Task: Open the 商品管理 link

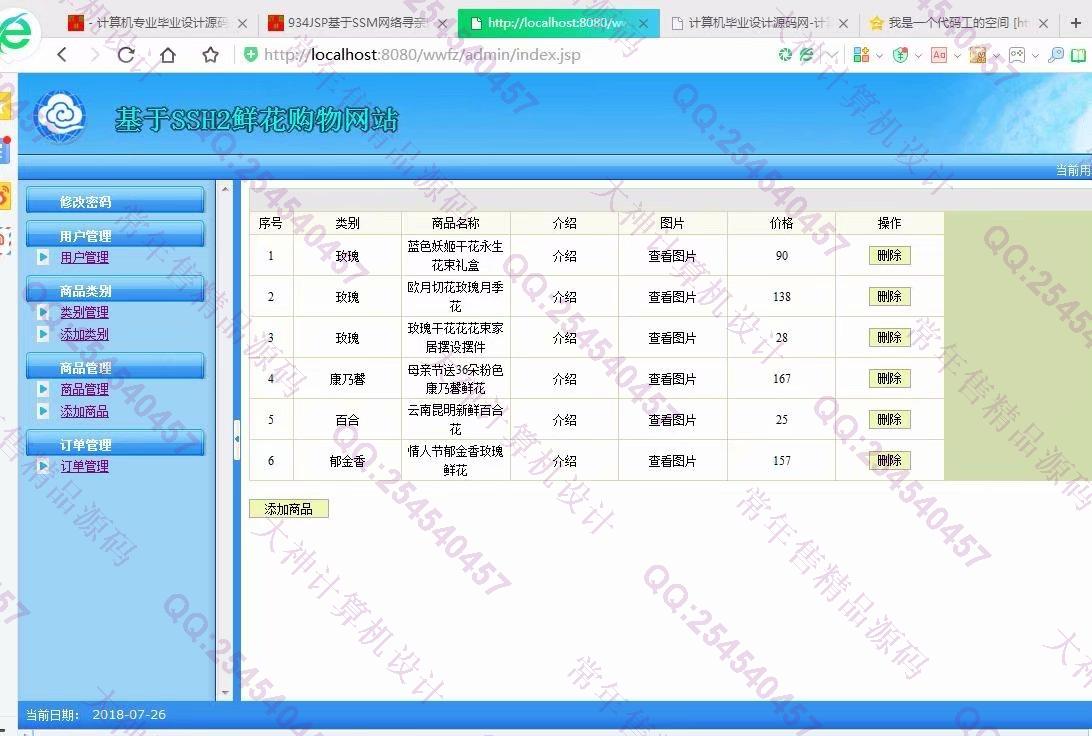Action: click(x=84, y=389)
